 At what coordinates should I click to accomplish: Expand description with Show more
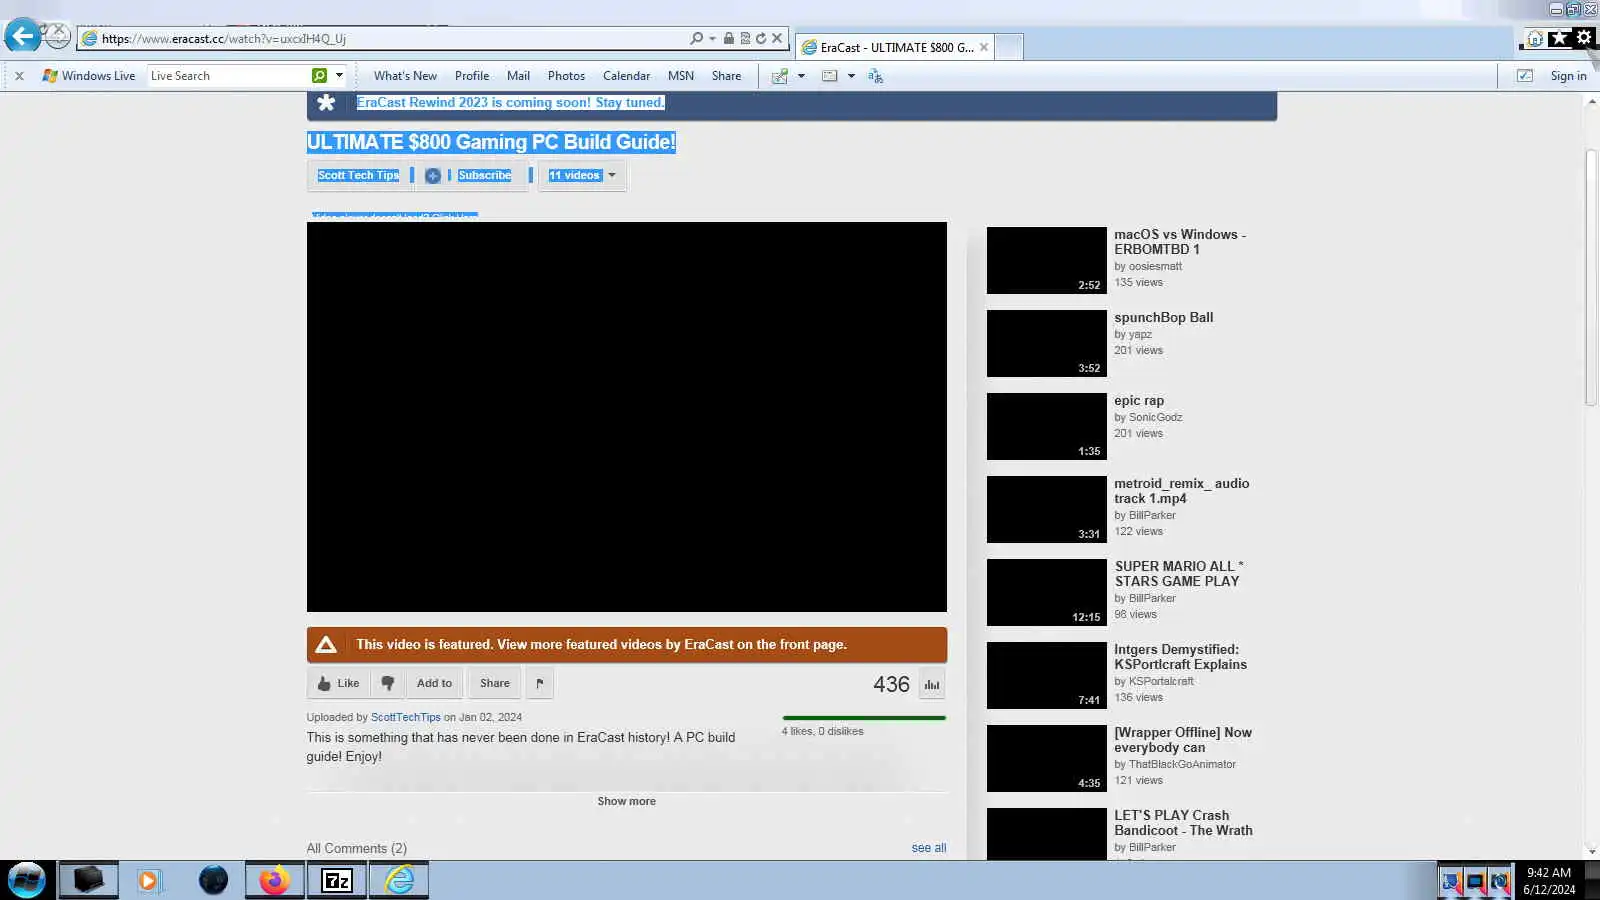627,801
